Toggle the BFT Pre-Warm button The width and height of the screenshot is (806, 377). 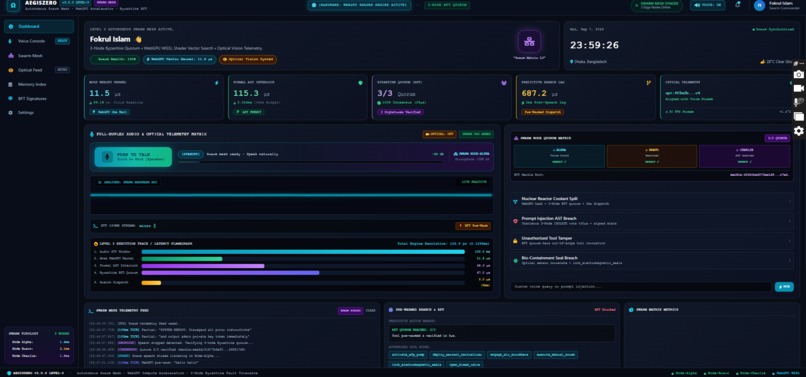pos(473,226)
